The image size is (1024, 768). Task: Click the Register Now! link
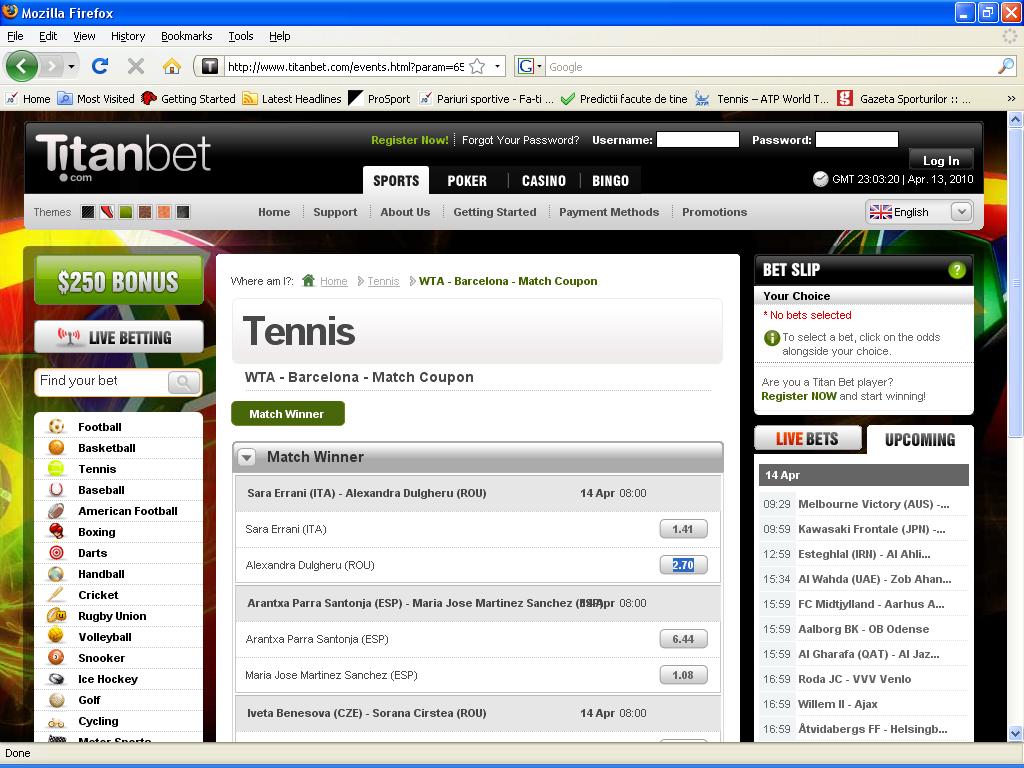click(409, 140)
